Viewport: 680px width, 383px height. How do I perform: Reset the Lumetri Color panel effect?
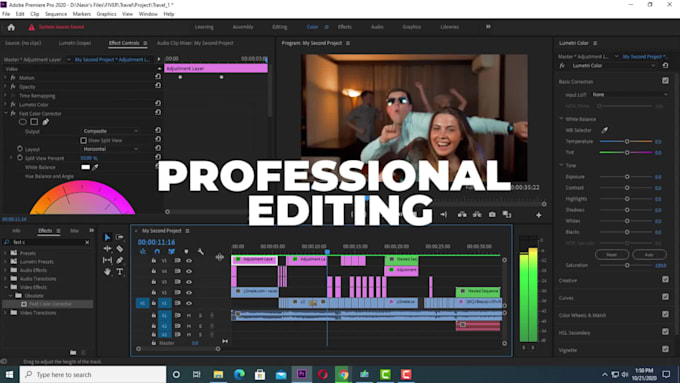point(665,65)
